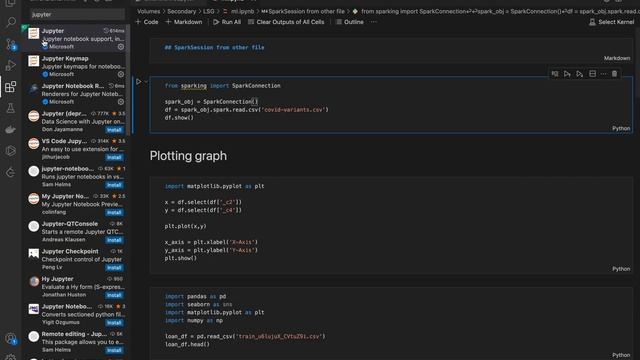Open manage gear for Jupyter Notebook Renderers
Image resolution: width=640 pixels, height=360 pixels.
(x=121, y=102)
